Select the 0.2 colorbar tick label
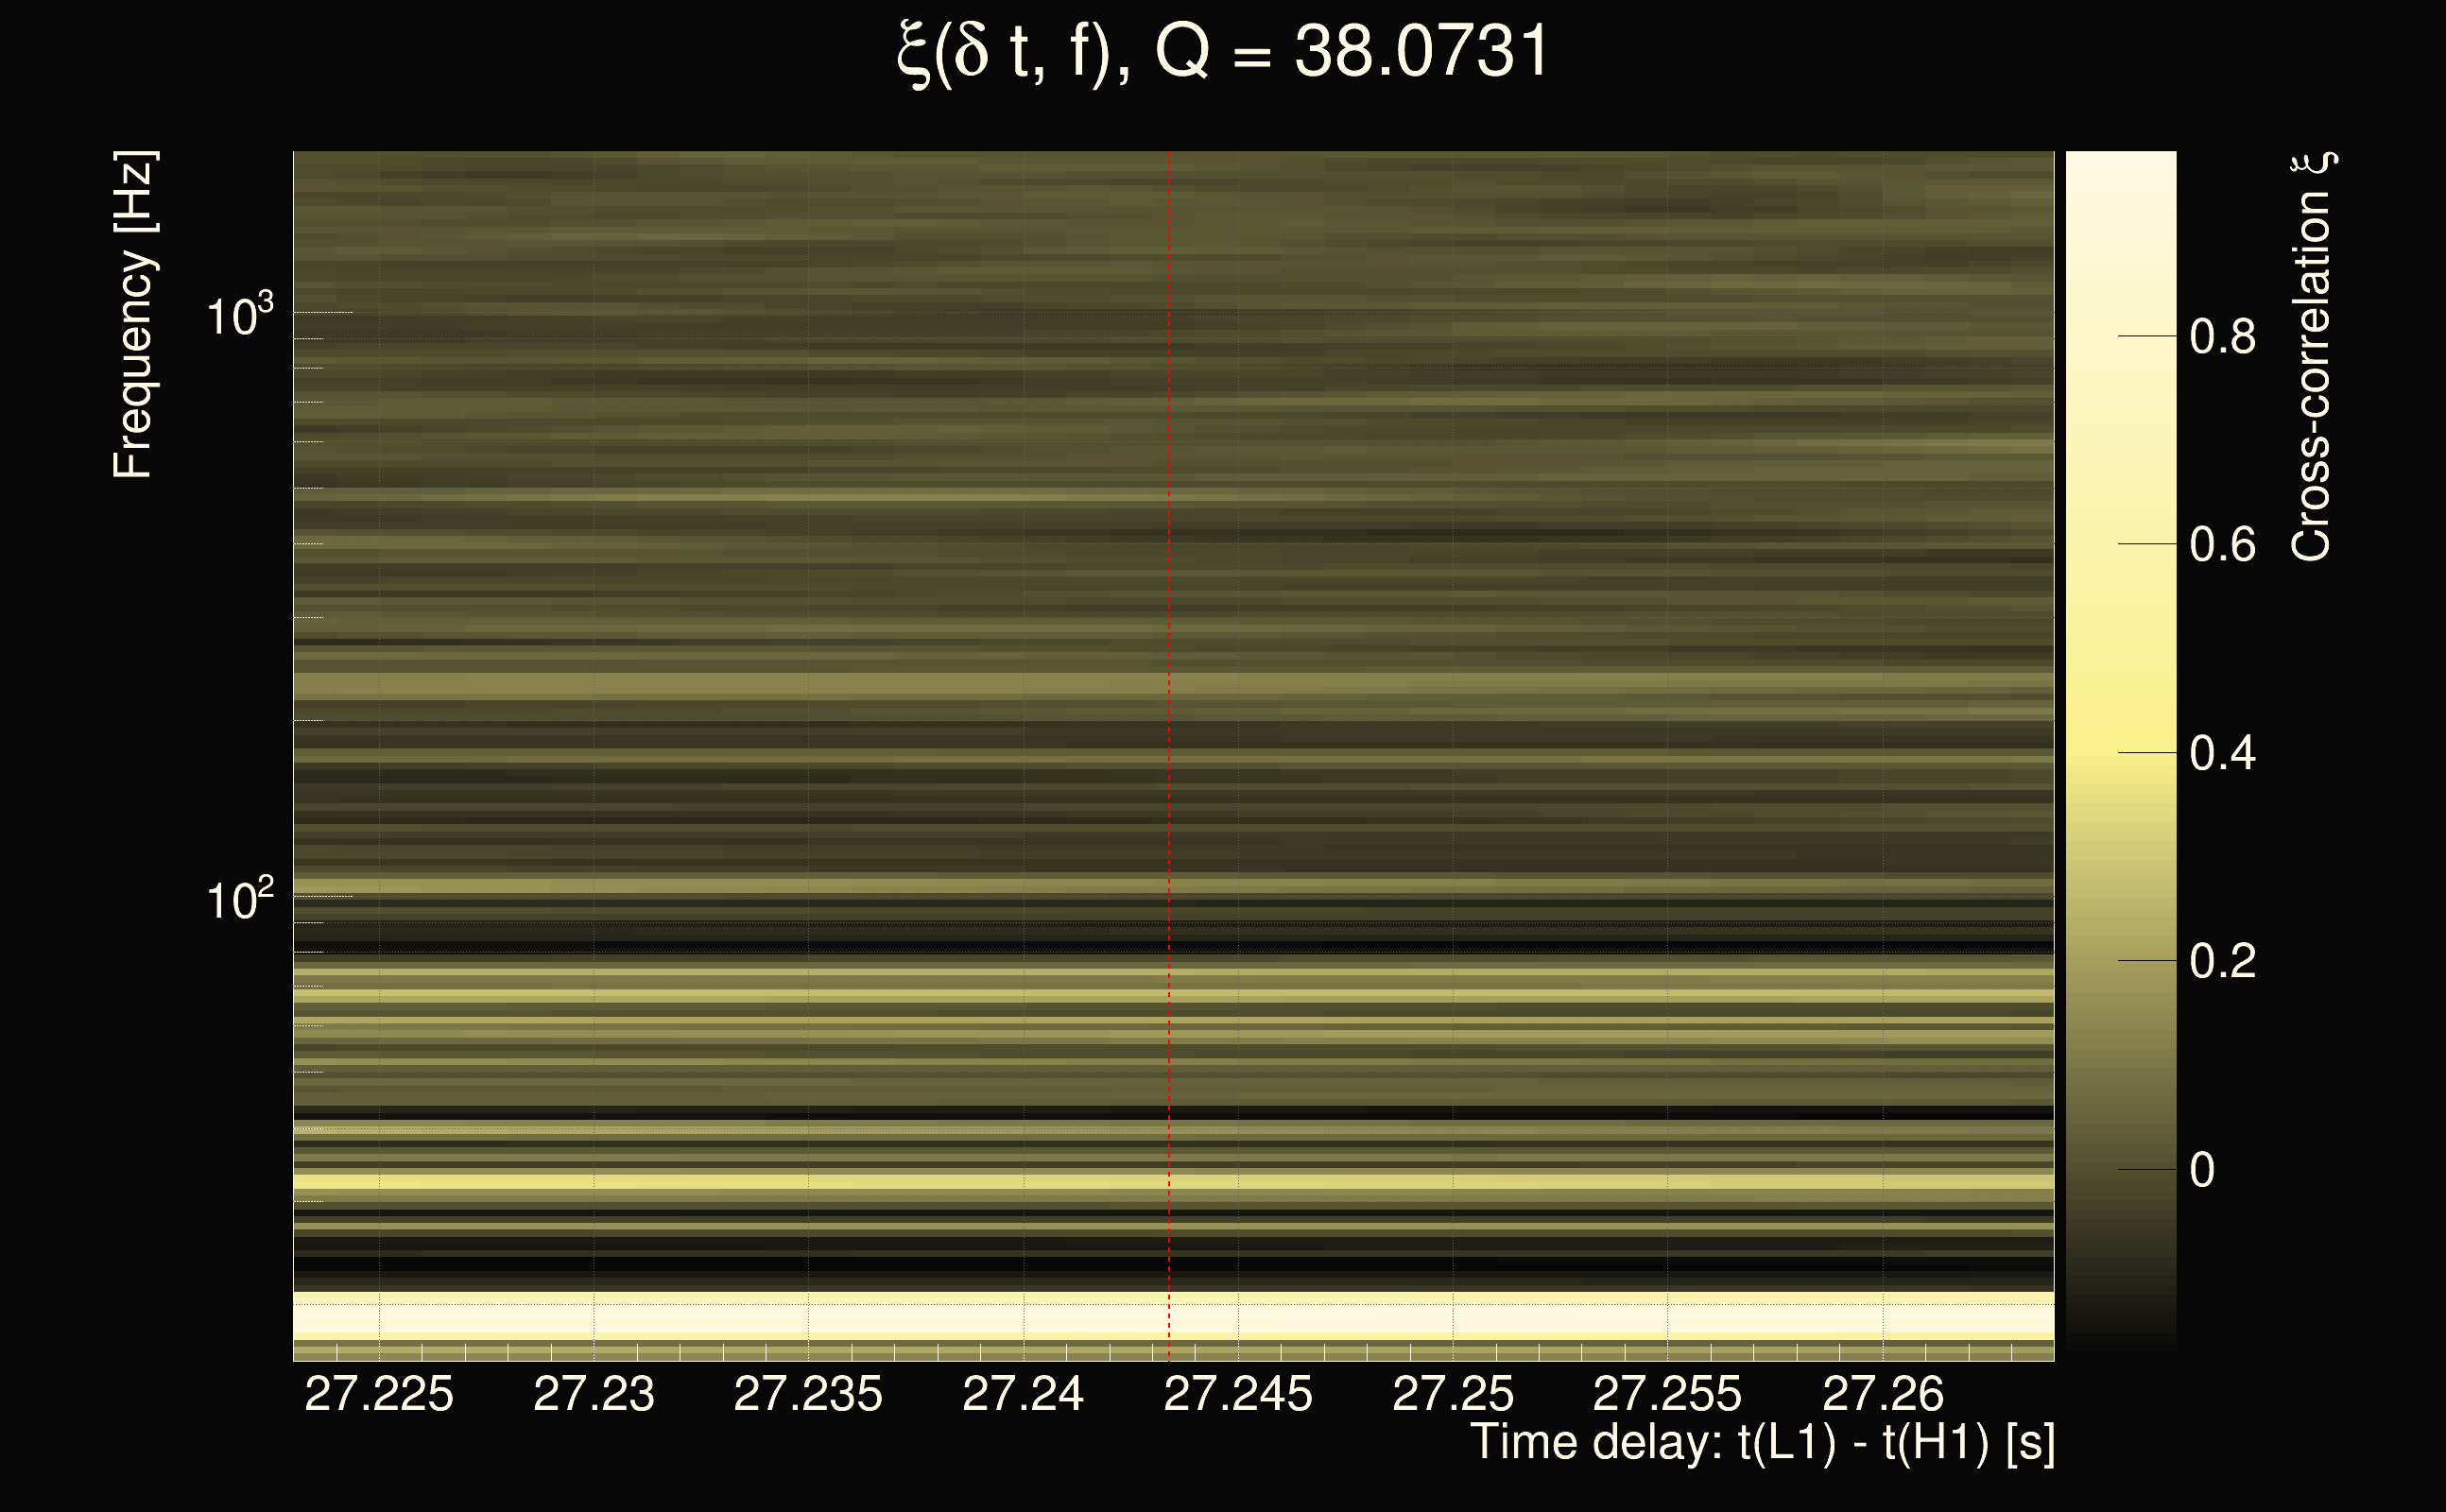 coord(2222,961)
